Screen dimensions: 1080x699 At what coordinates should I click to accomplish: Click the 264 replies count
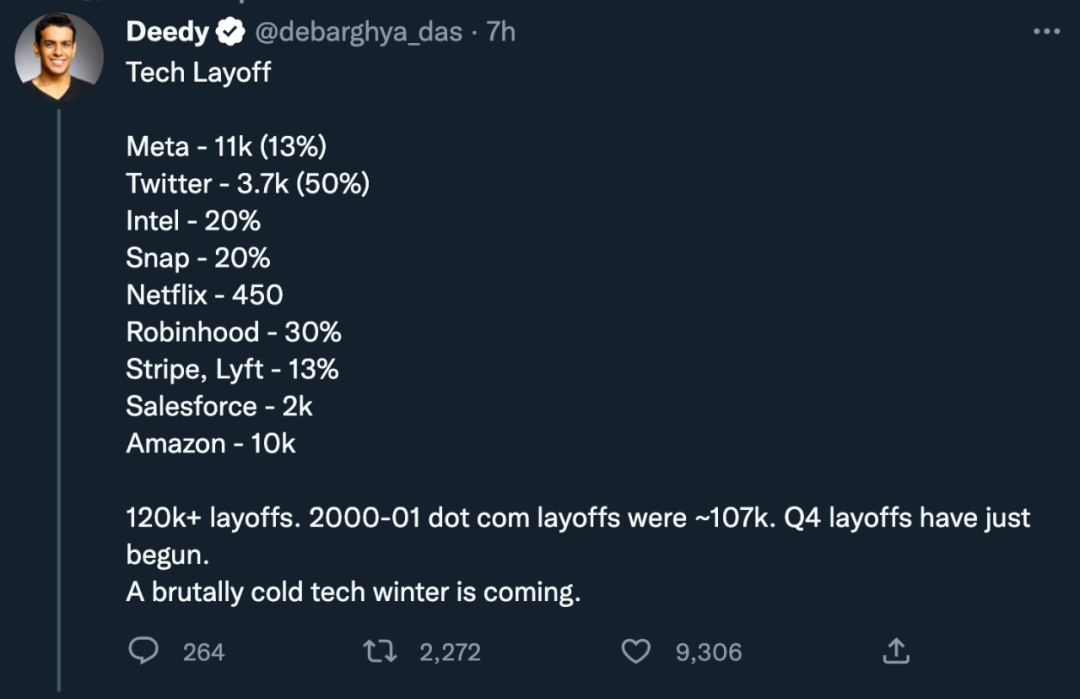click(204, 653)
